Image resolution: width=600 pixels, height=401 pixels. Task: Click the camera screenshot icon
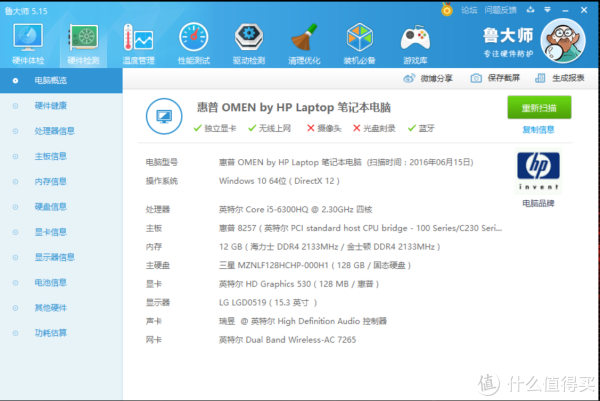coord(476,78)
